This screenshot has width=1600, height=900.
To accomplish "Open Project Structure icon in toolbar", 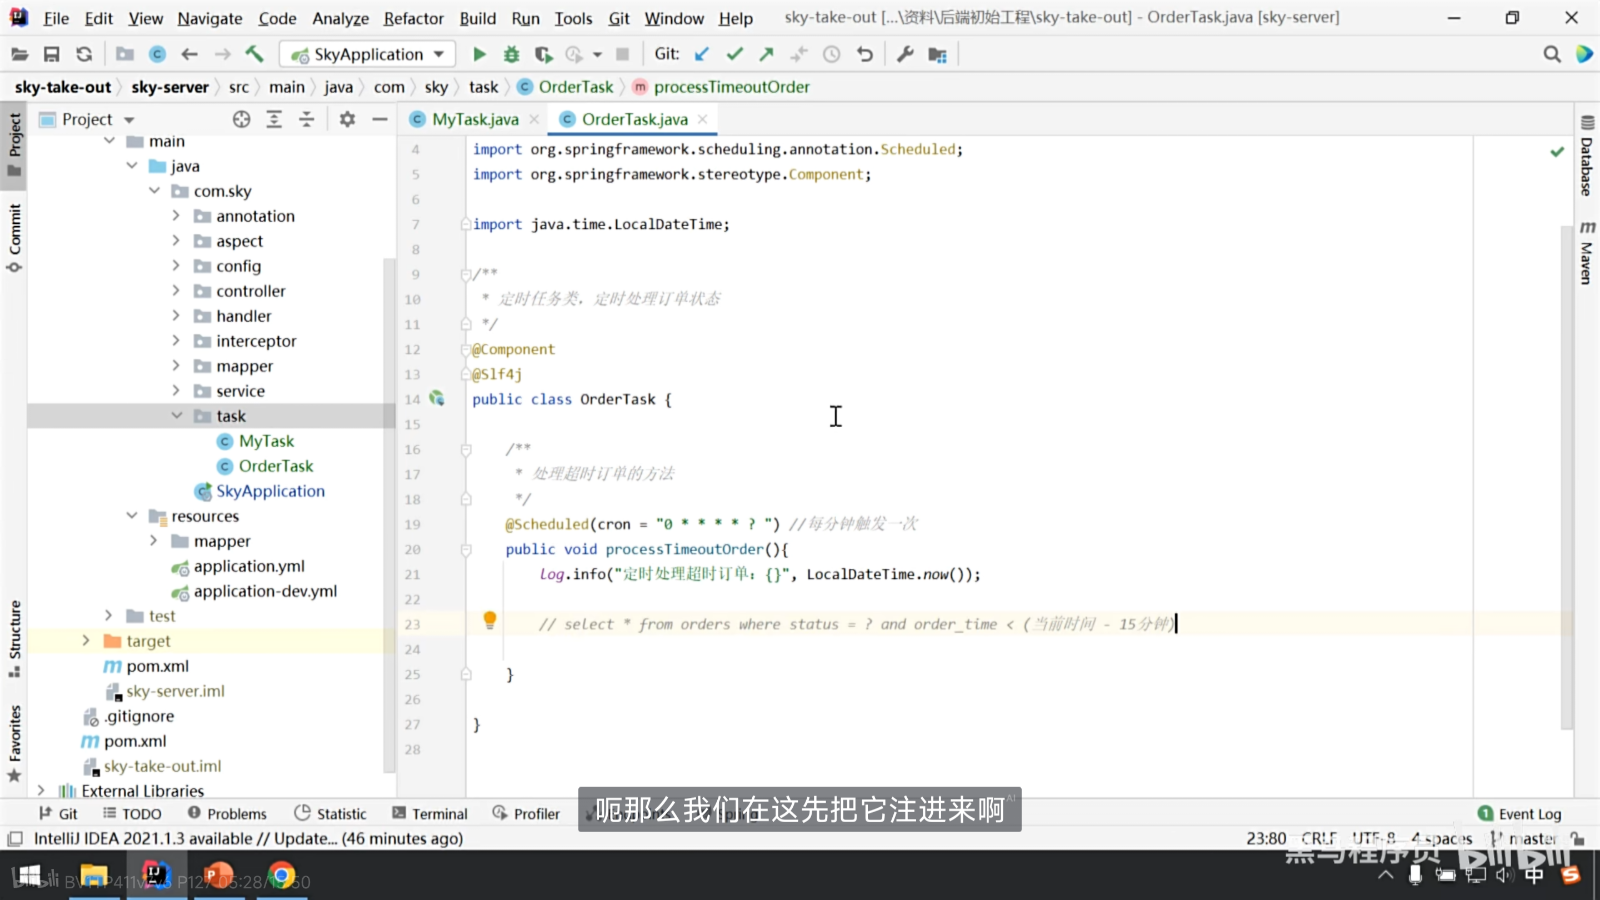I will (937, 54).
